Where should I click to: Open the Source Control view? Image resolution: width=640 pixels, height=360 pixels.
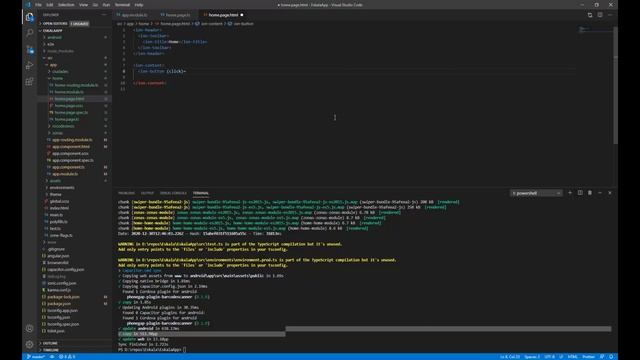click(x=29, y=49)
